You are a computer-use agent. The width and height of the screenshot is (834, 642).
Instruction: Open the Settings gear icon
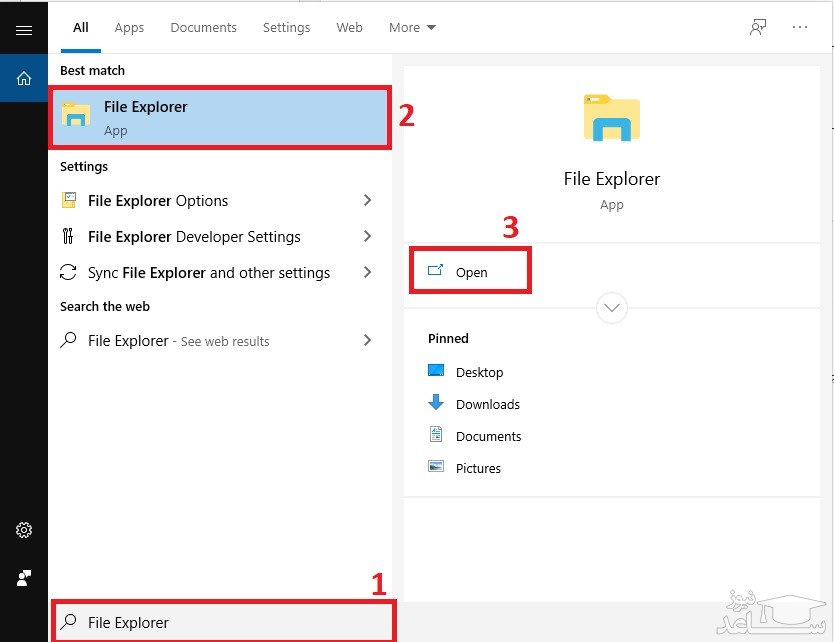click(x=24, y=530)
